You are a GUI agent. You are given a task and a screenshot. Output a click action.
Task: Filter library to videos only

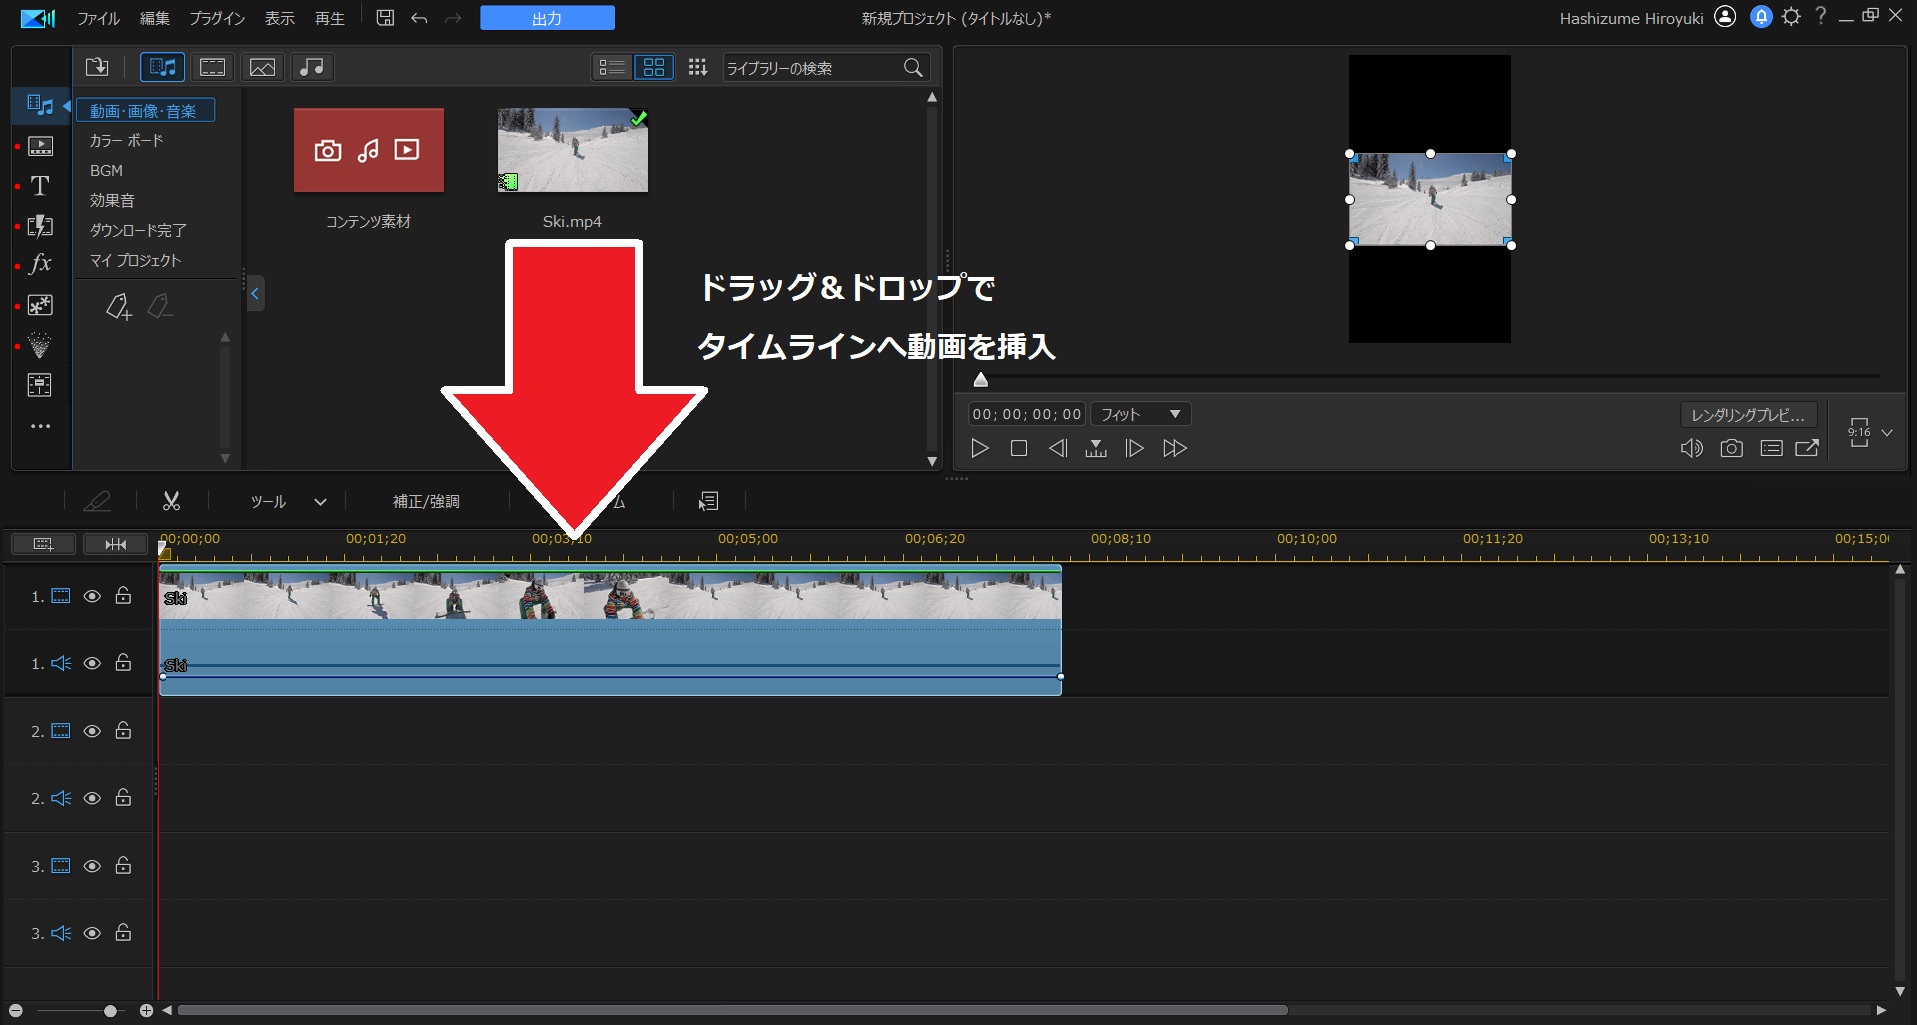tap(212, 67)
